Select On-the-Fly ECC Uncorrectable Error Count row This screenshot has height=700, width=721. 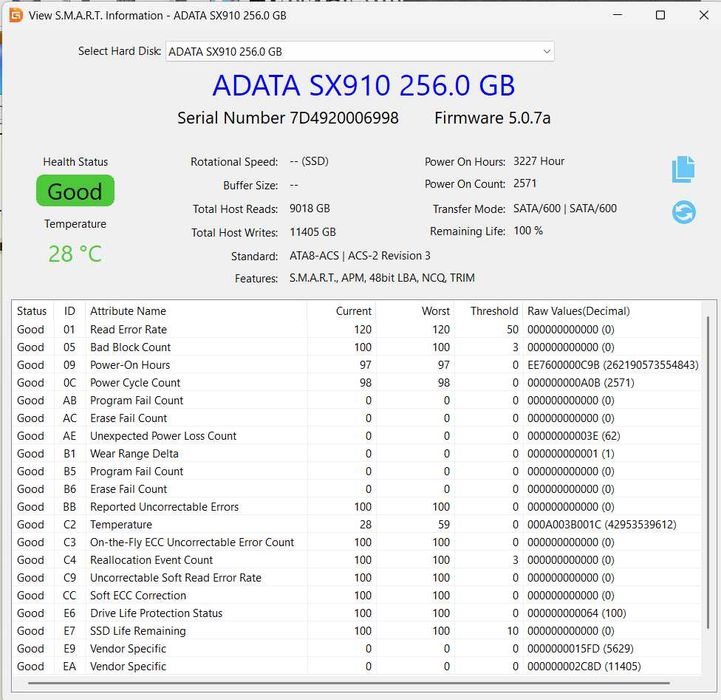[357, 542]
